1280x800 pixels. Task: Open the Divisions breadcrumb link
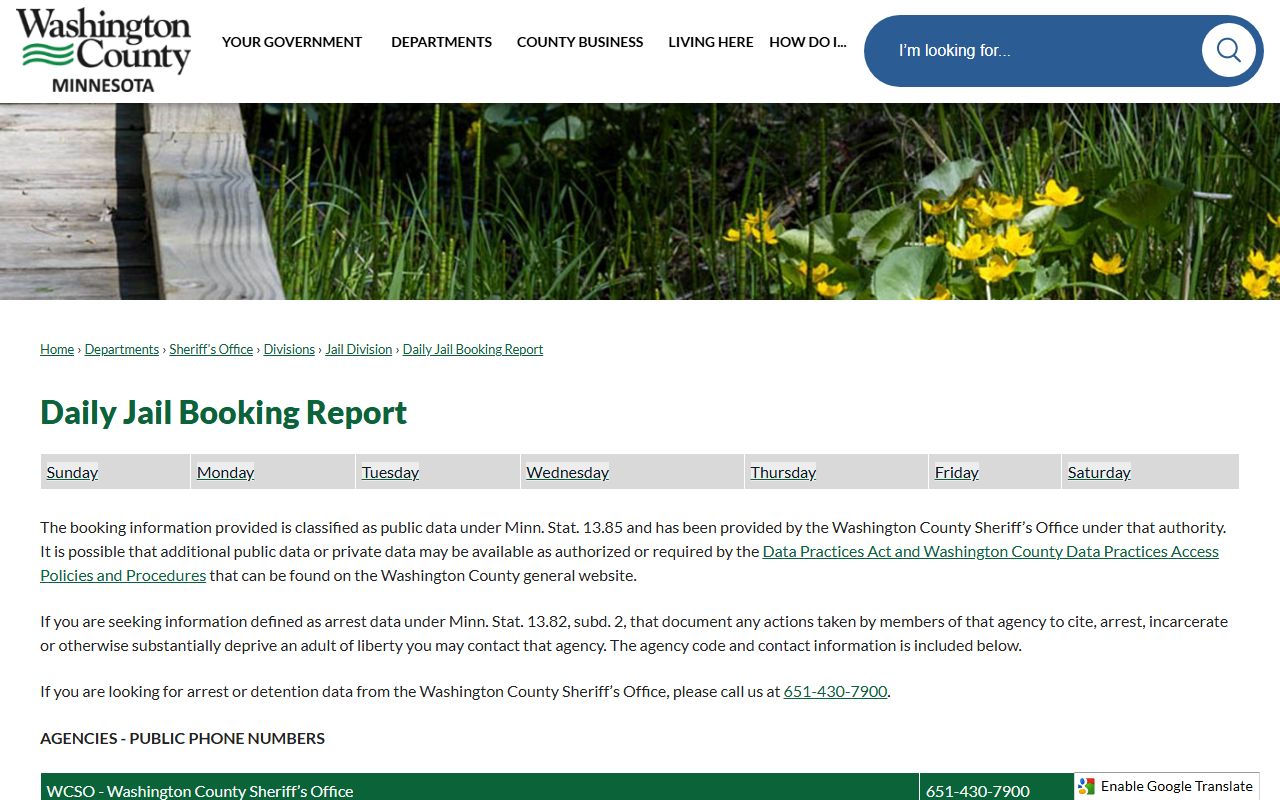tap(289, 349)
